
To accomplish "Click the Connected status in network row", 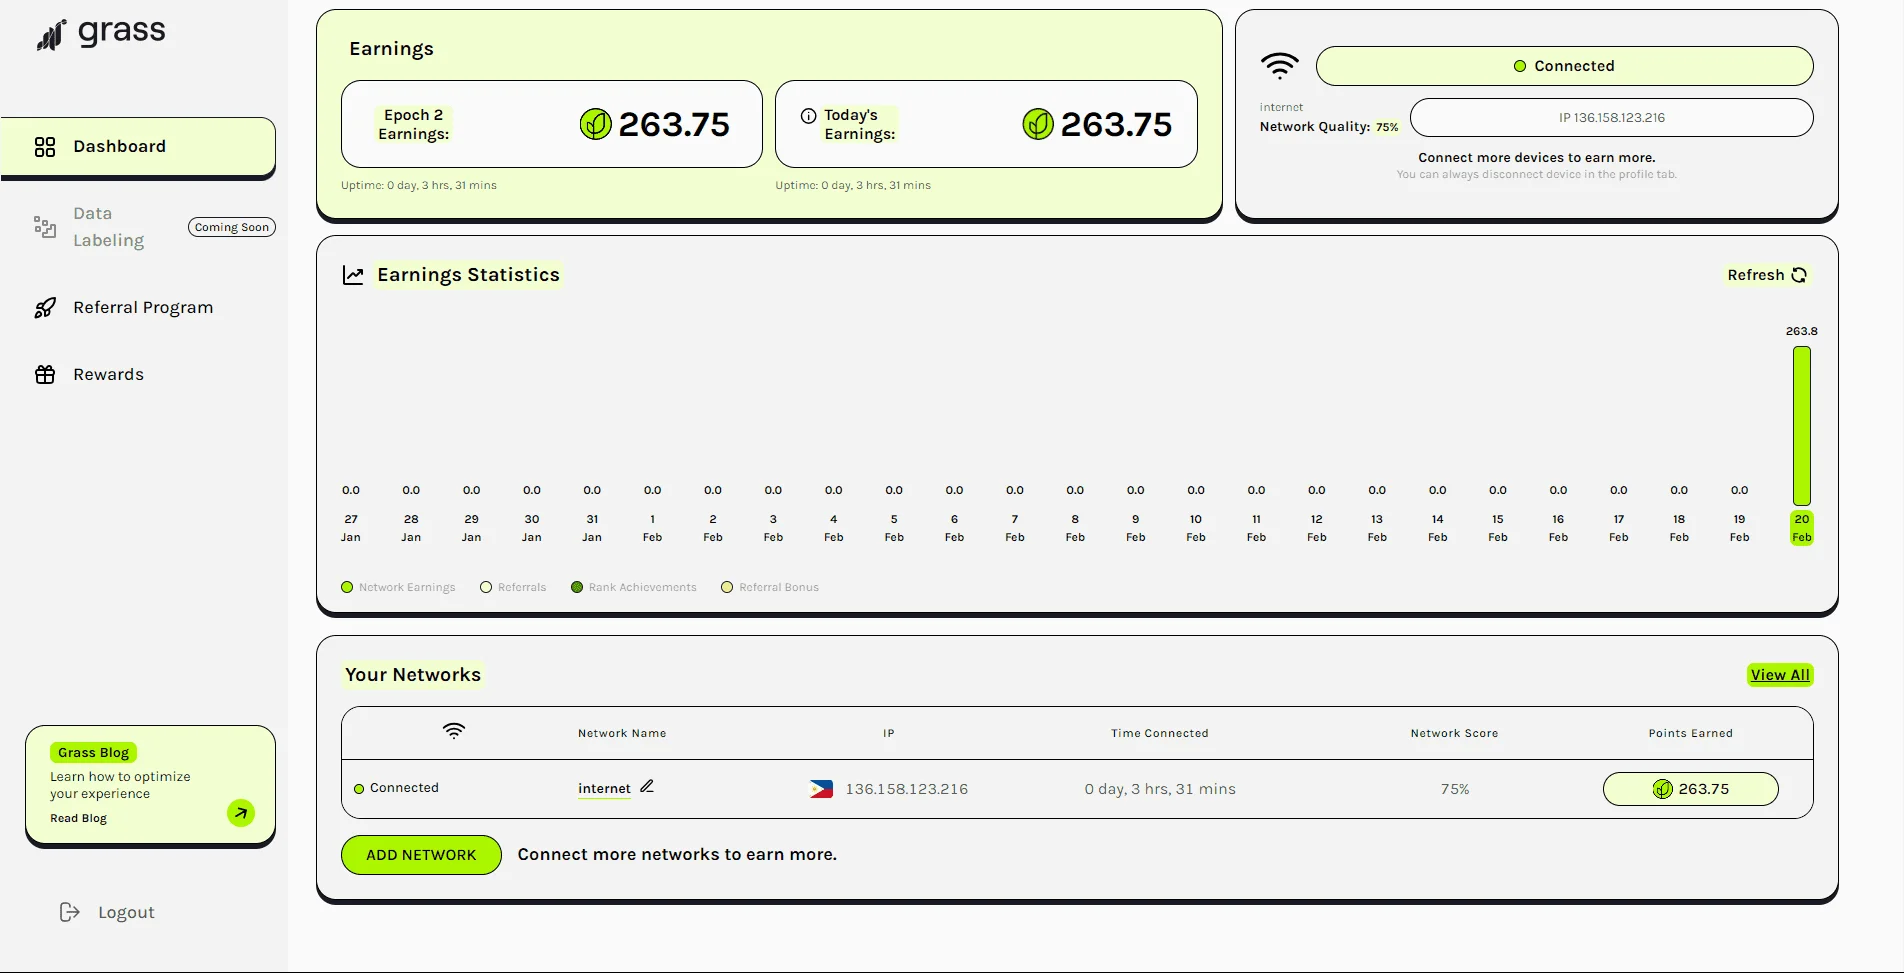I will 396,788.
